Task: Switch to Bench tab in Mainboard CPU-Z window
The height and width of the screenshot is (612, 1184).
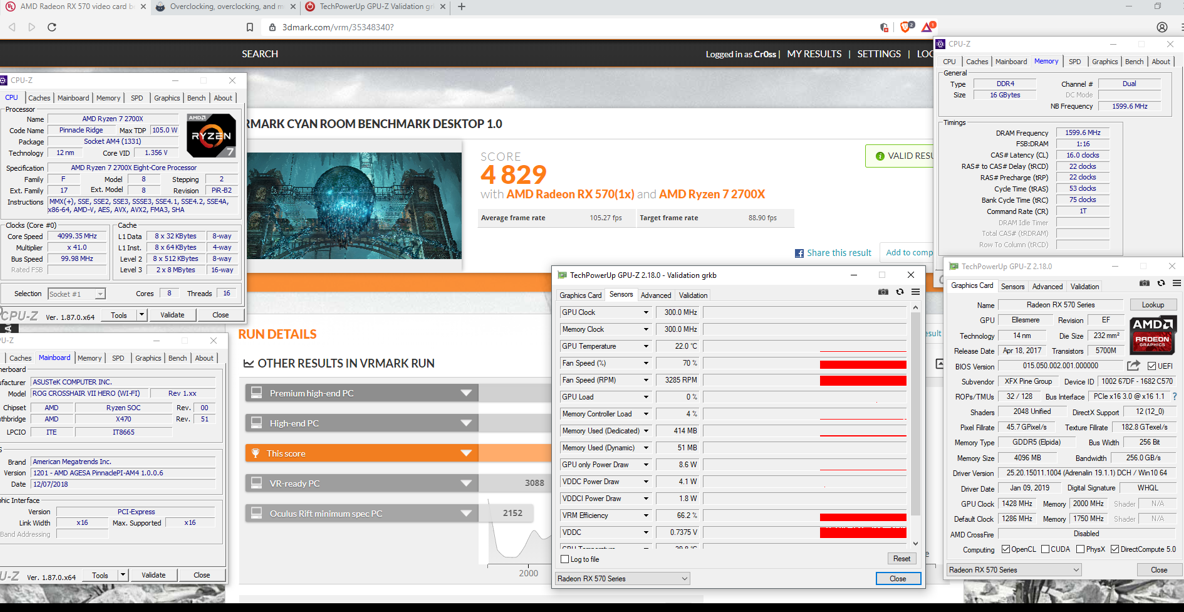Action: click(x=177, y=358)
